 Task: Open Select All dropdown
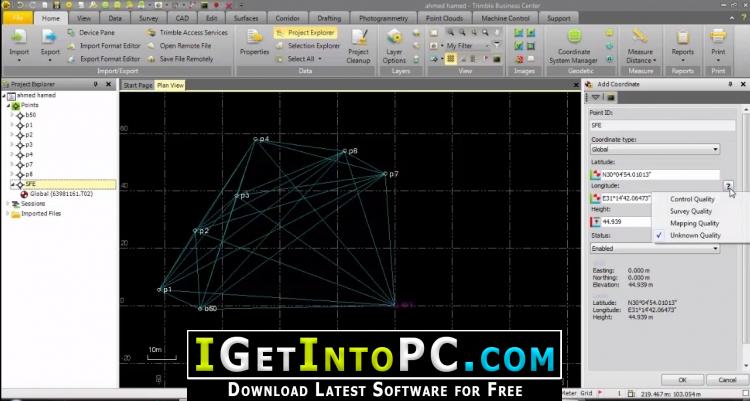point(299,59)
